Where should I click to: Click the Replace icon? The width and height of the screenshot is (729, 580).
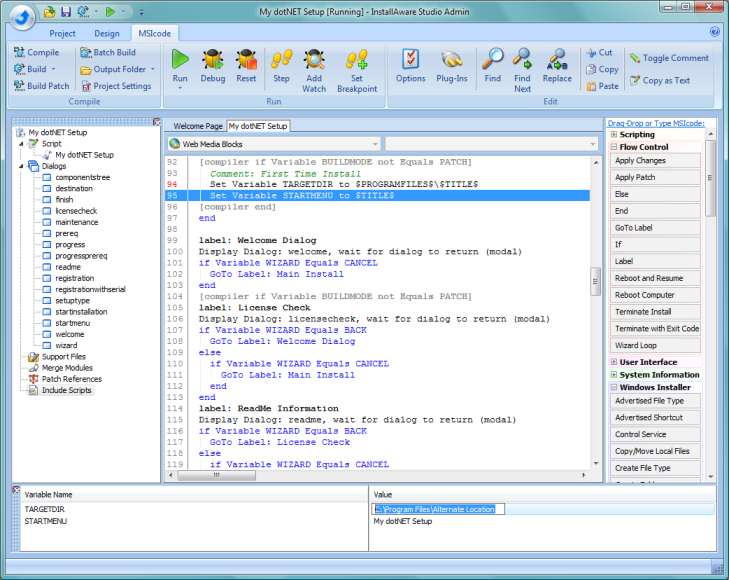click(x=557, y=59)
